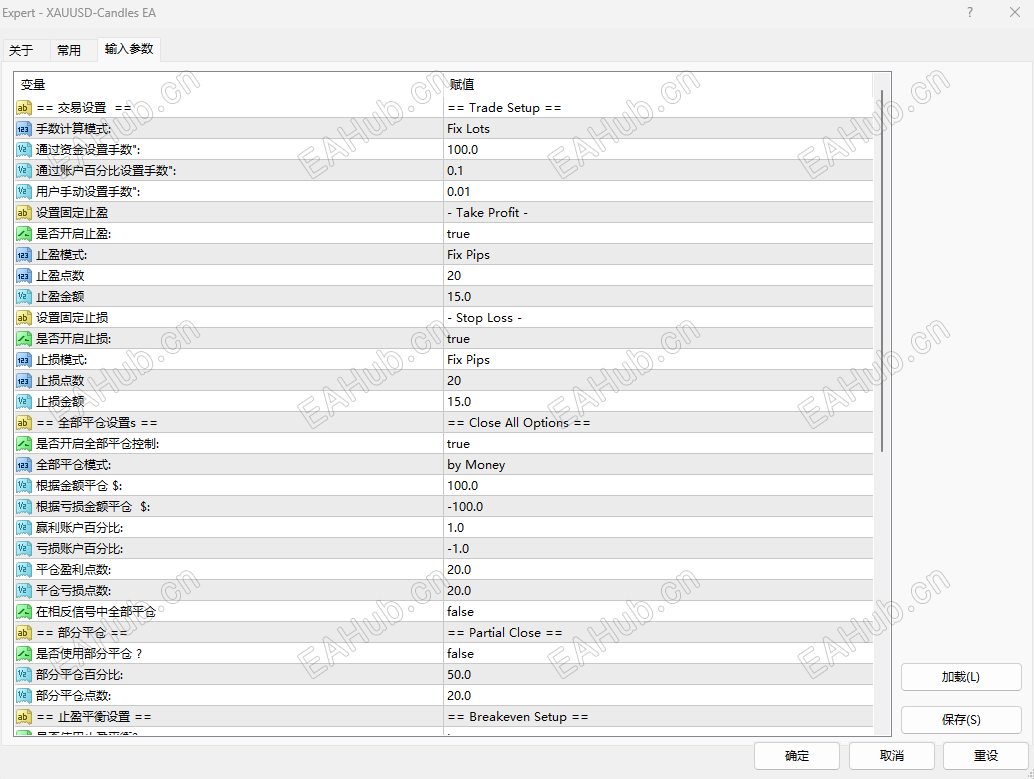Viewport: 1034px width, 779px height.
Task: Toggle the false value for 是否使用部分平仓
Action: 658,654
